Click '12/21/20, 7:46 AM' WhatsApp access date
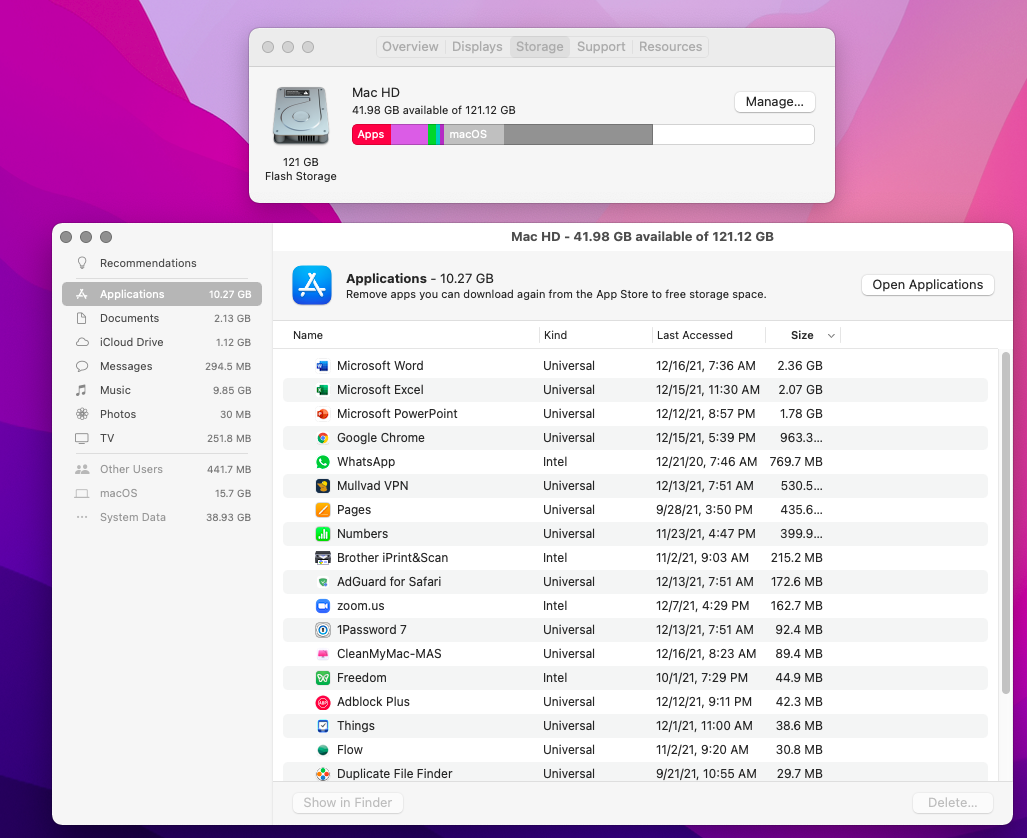 (706, 462)
